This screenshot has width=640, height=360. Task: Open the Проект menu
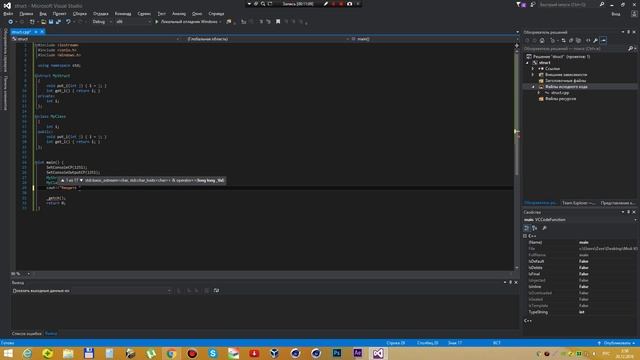tap(59, 13)
